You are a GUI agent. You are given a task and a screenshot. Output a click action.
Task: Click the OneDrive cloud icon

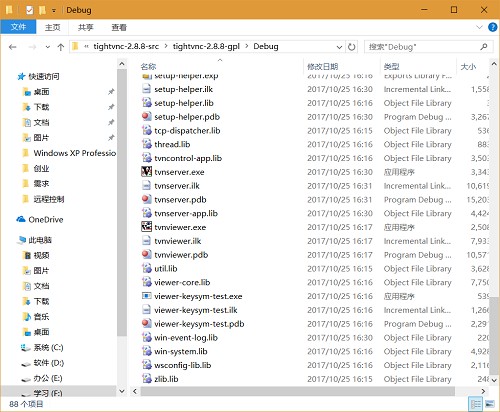[21, 219]
